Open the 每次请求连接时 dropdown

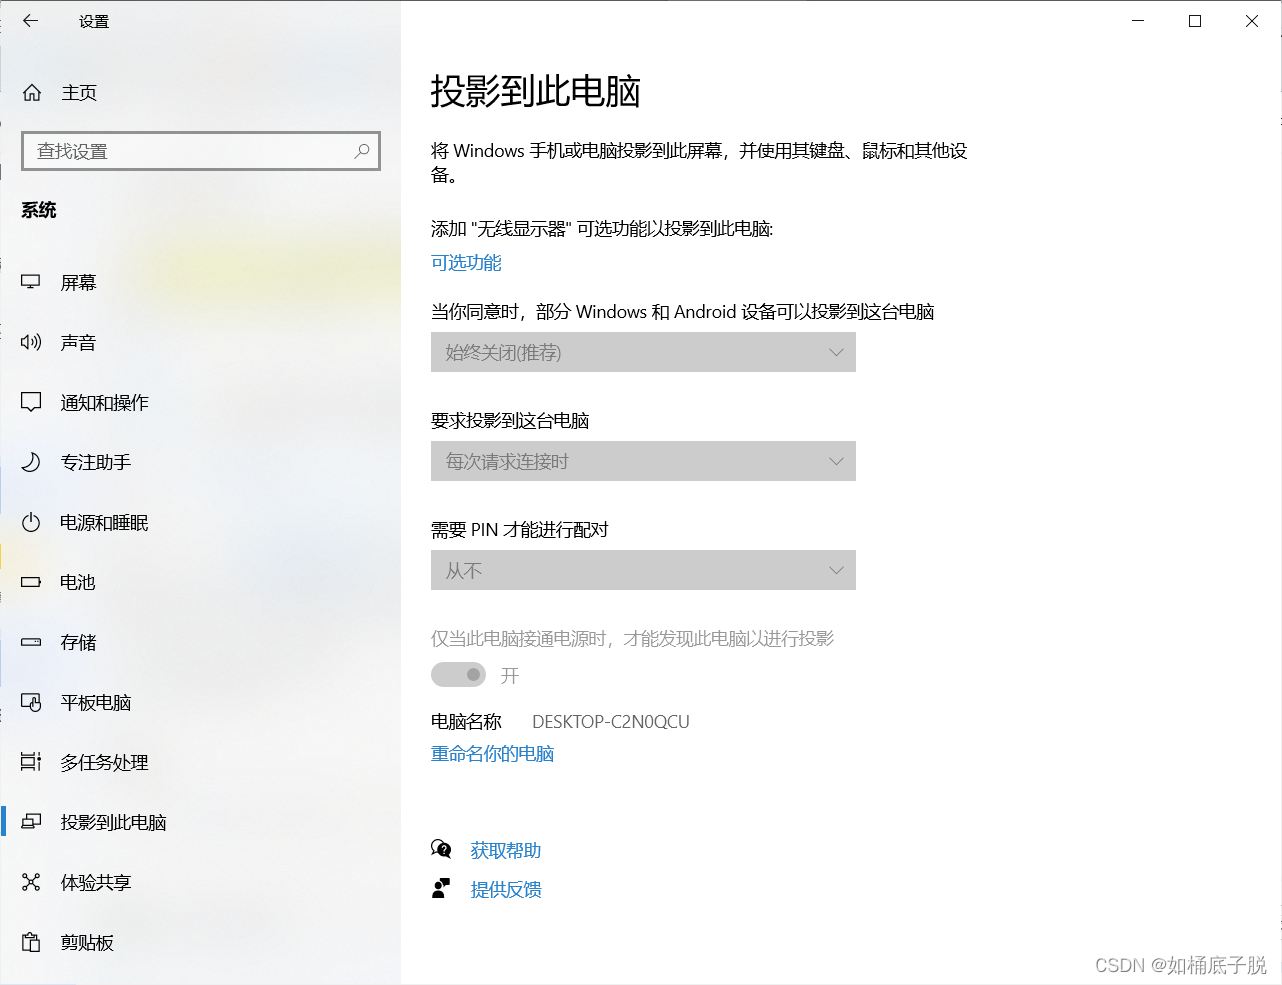click(643, 461)
